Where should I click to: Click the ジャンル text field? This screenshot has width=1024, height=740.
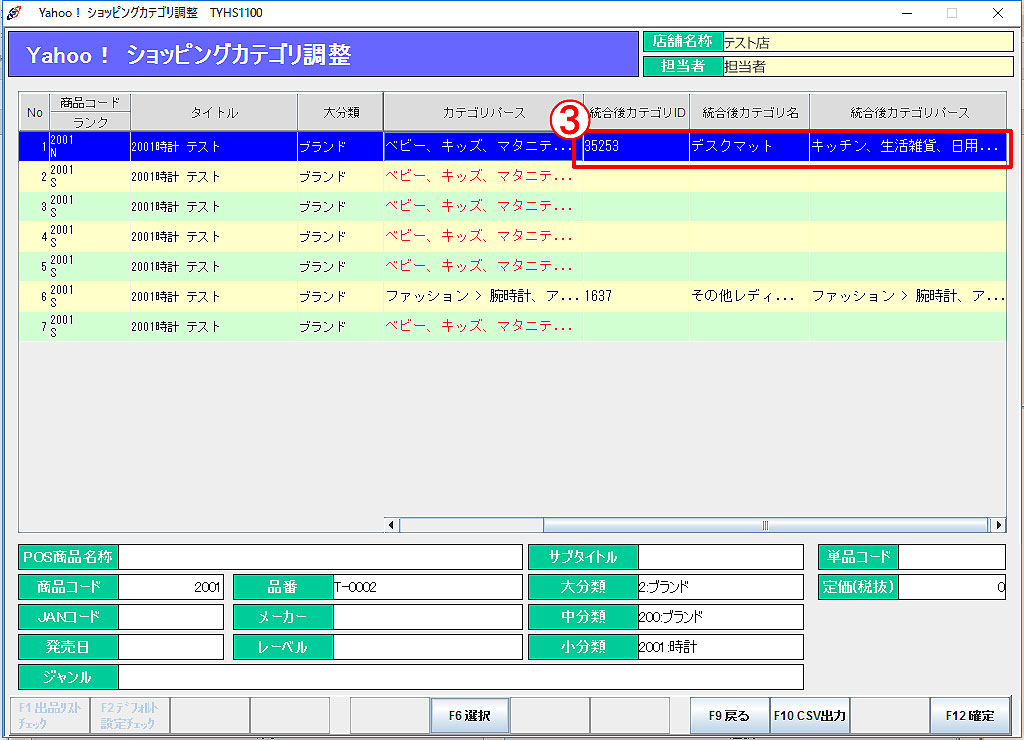tap(460, 677)
